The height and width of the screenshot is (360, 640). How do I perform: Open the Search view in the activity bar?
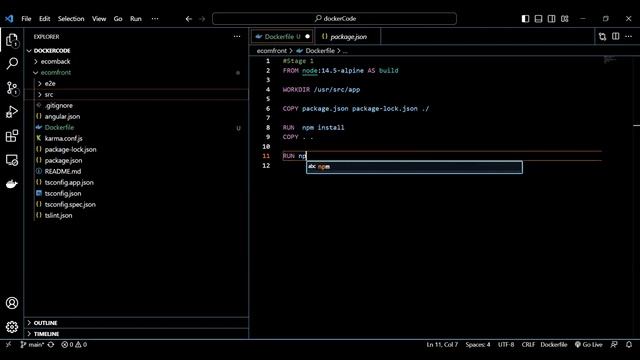12,64
